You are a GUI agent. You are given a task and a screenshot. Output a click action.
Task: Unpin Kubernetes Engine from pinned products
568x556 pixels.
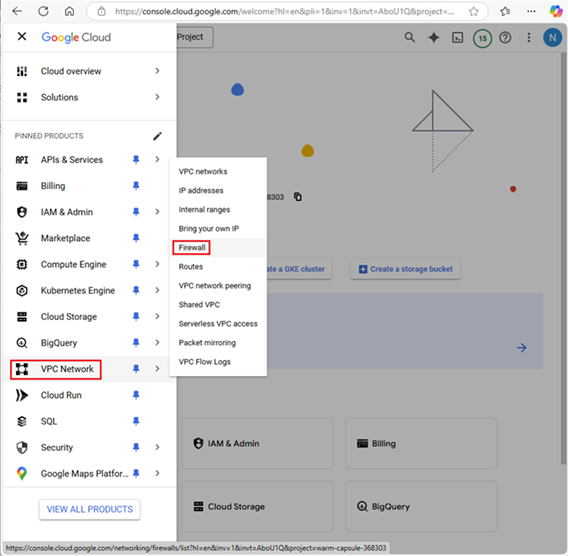point(136,290)
